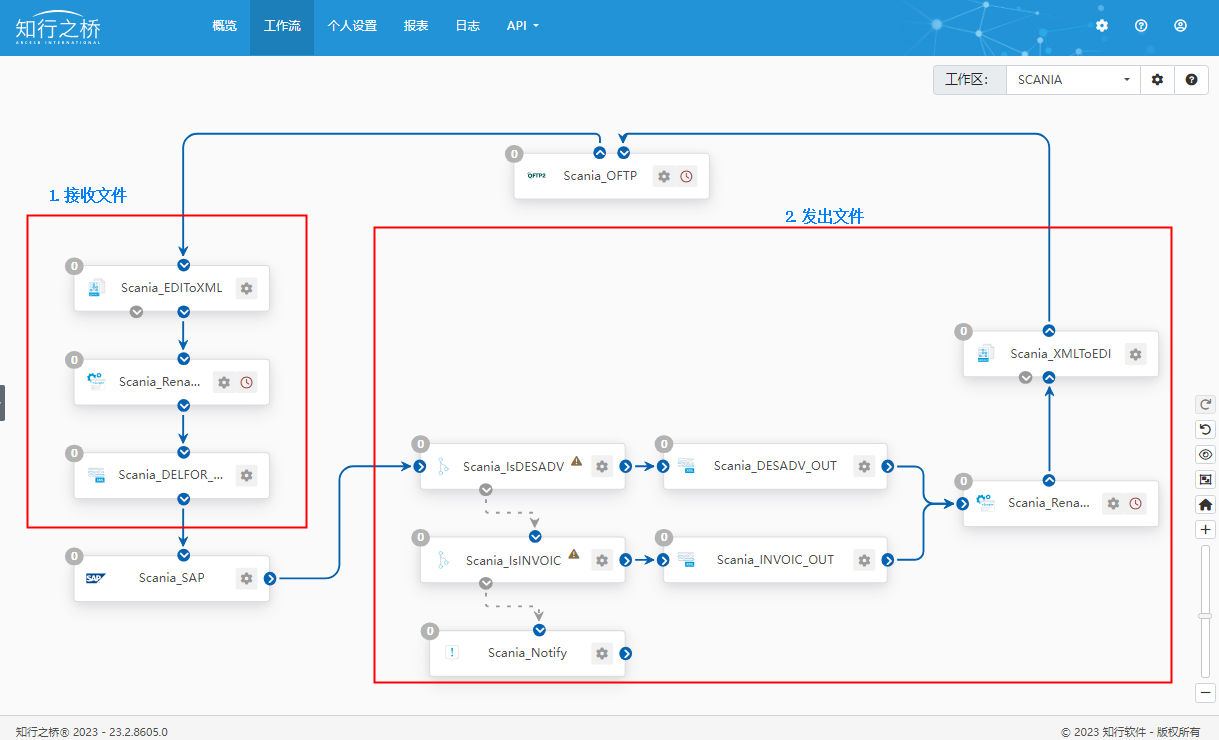This screenshot has width=1219, height=740.
Task: Click gray down chevron under Scania_EDIToXML
Action: pyautogui.click(x=137, y=312)
